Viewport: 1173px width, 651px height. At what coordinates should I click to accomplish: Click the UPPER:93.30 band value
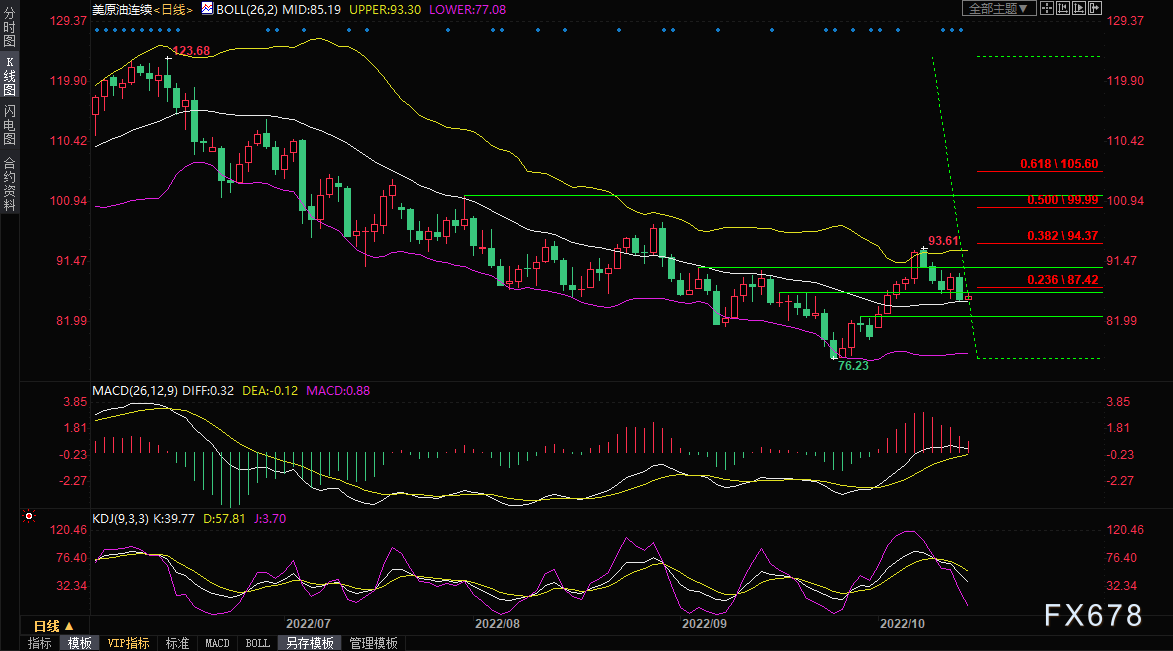click(x=385, y=10)
